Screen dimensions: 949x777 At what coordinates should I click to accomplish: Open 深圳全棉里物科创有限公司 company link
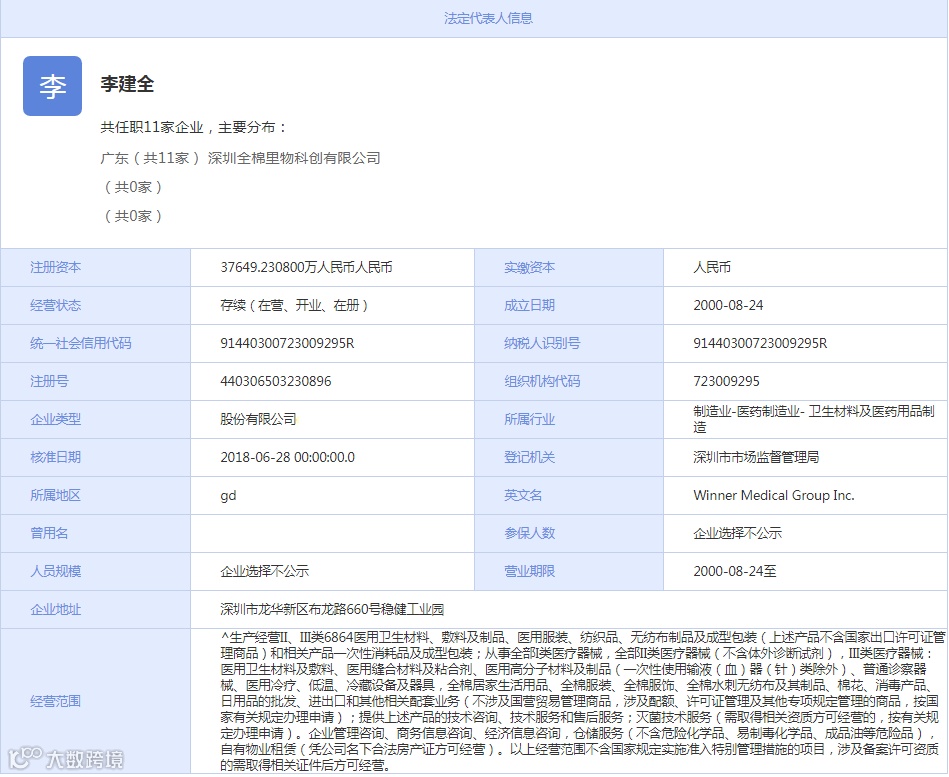point(294,158)
